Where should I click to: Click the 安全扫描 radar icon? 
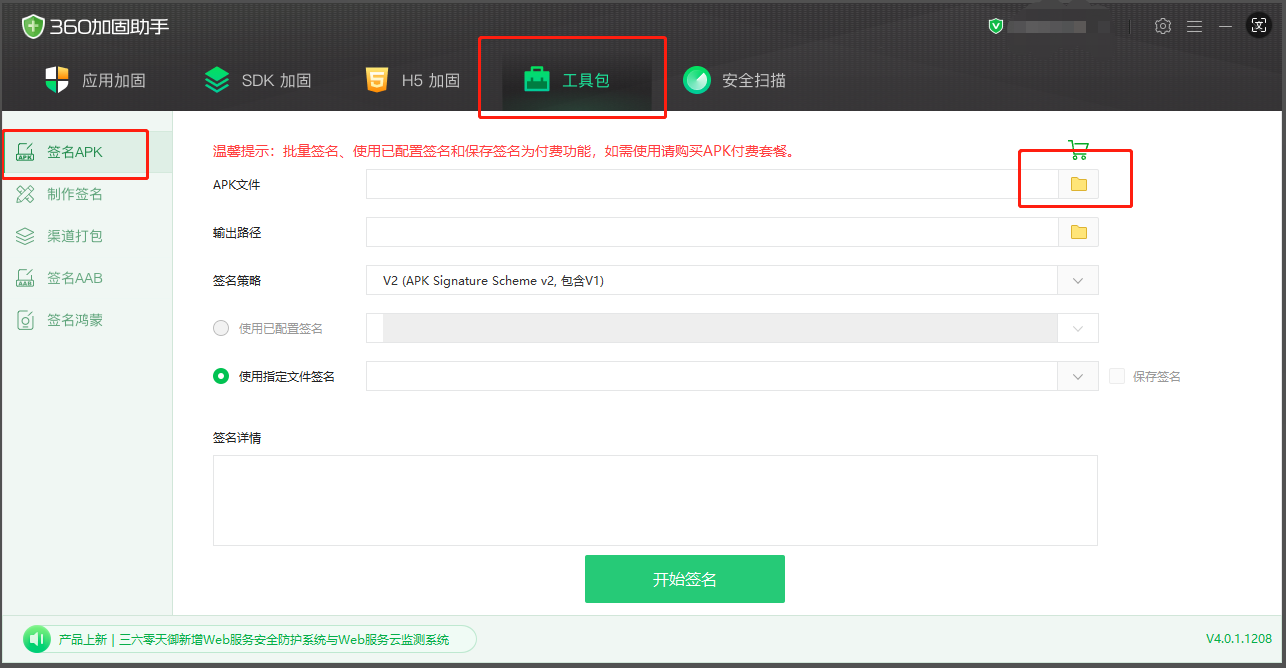point(697,80)
